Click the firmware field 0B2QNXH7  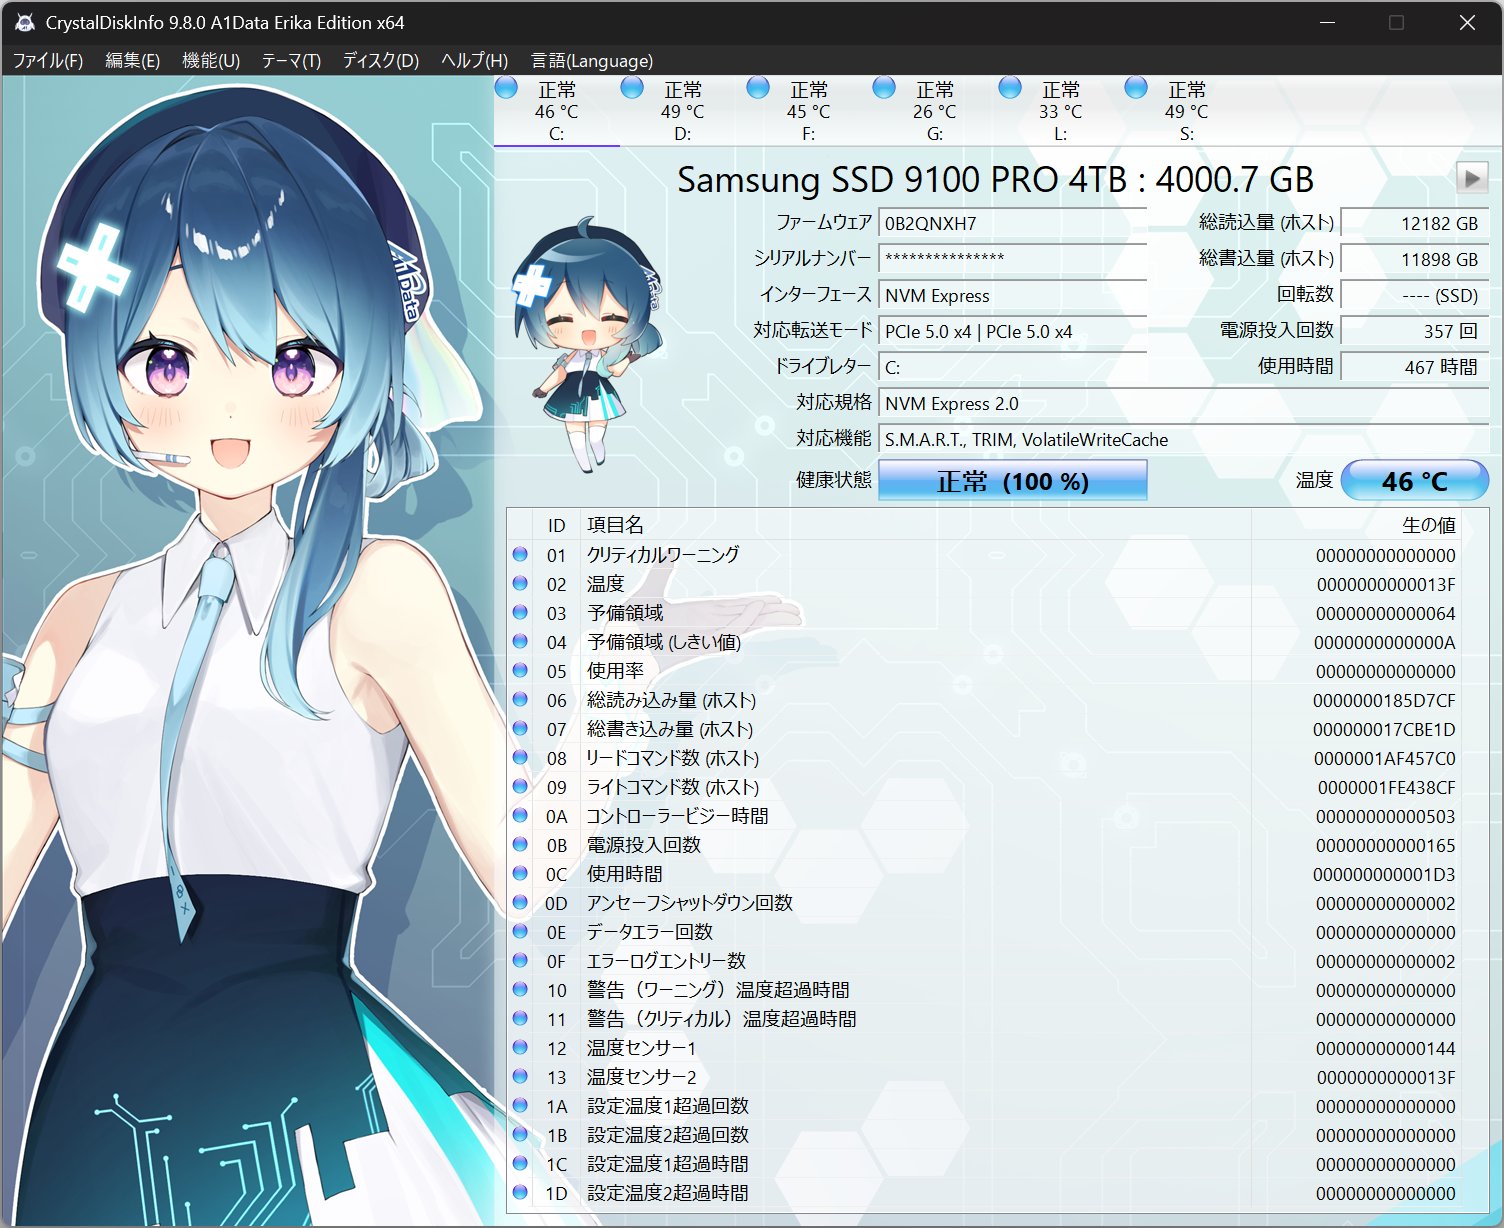coord(1012,223)
